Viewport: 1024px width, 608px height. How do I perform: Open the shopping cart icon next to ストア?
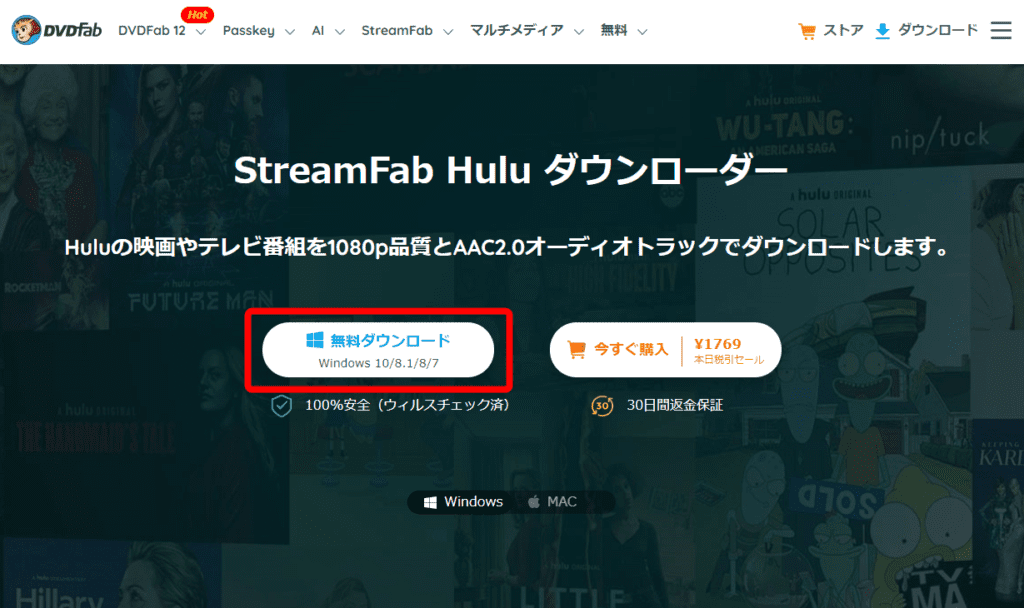coord(806,30)
